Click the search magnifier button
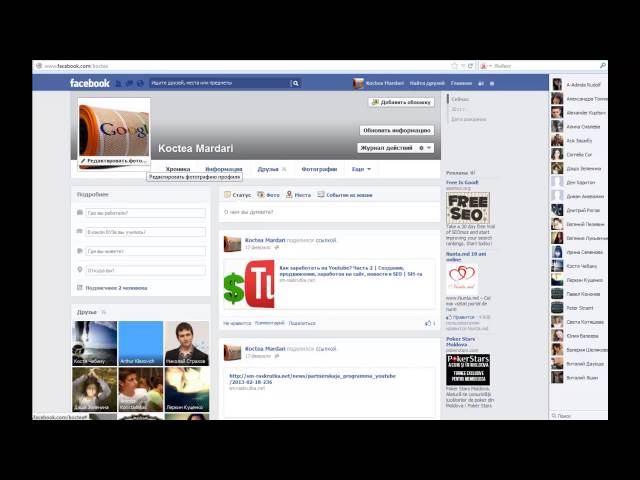This screenshot has height=480, width=640. point(296,83)
